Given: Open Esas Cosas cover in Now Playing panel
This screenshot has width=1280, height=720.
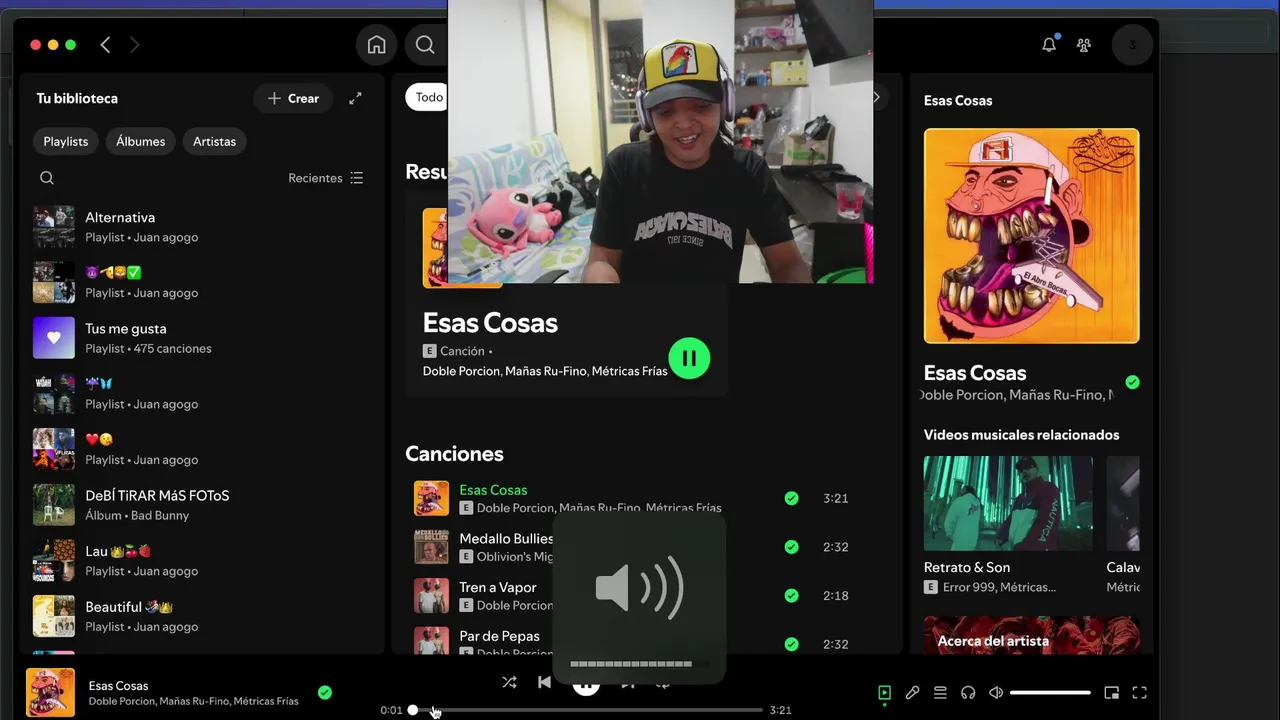Looking at the screenshot, I should coord(1031,236).
